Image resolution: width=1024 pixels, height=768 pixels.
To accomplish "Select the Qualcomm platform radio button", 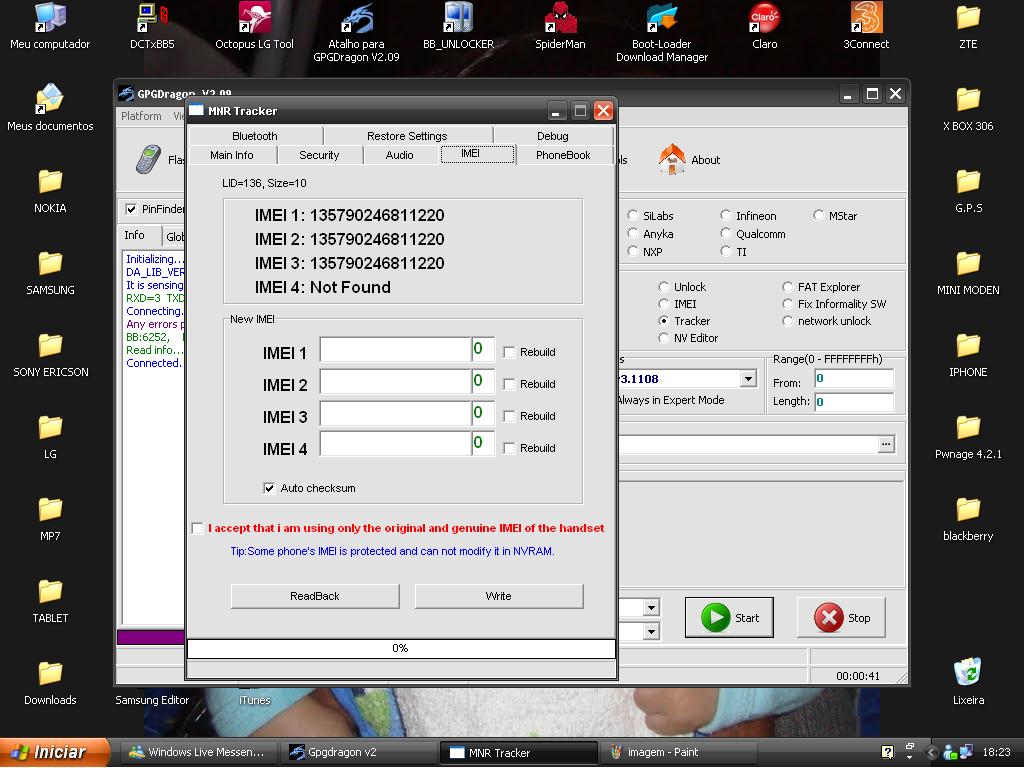I will 726,233.
